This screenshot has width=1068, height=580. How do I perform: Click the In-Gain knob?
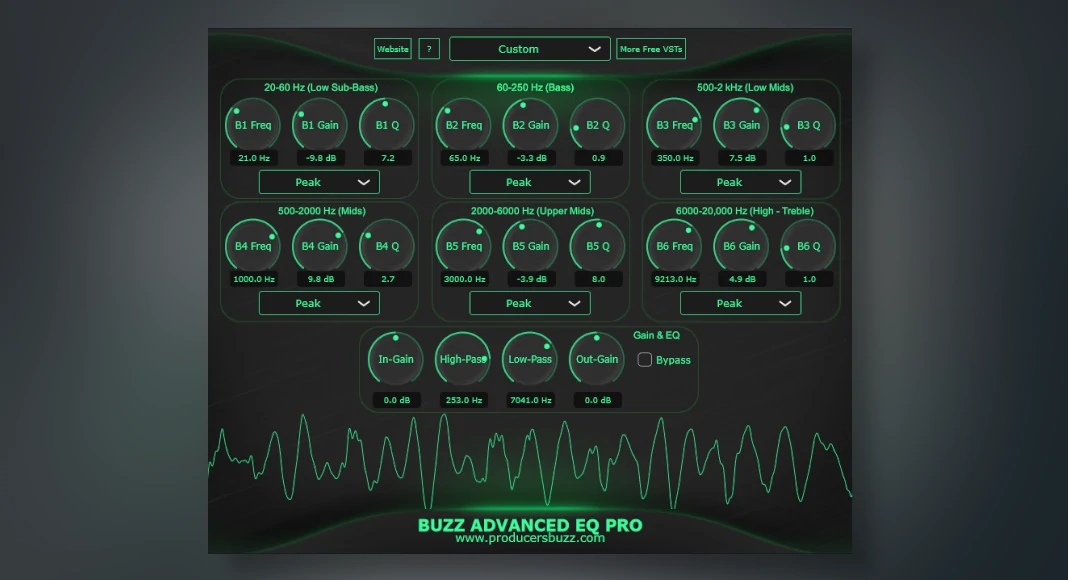[x=396, y=359]
